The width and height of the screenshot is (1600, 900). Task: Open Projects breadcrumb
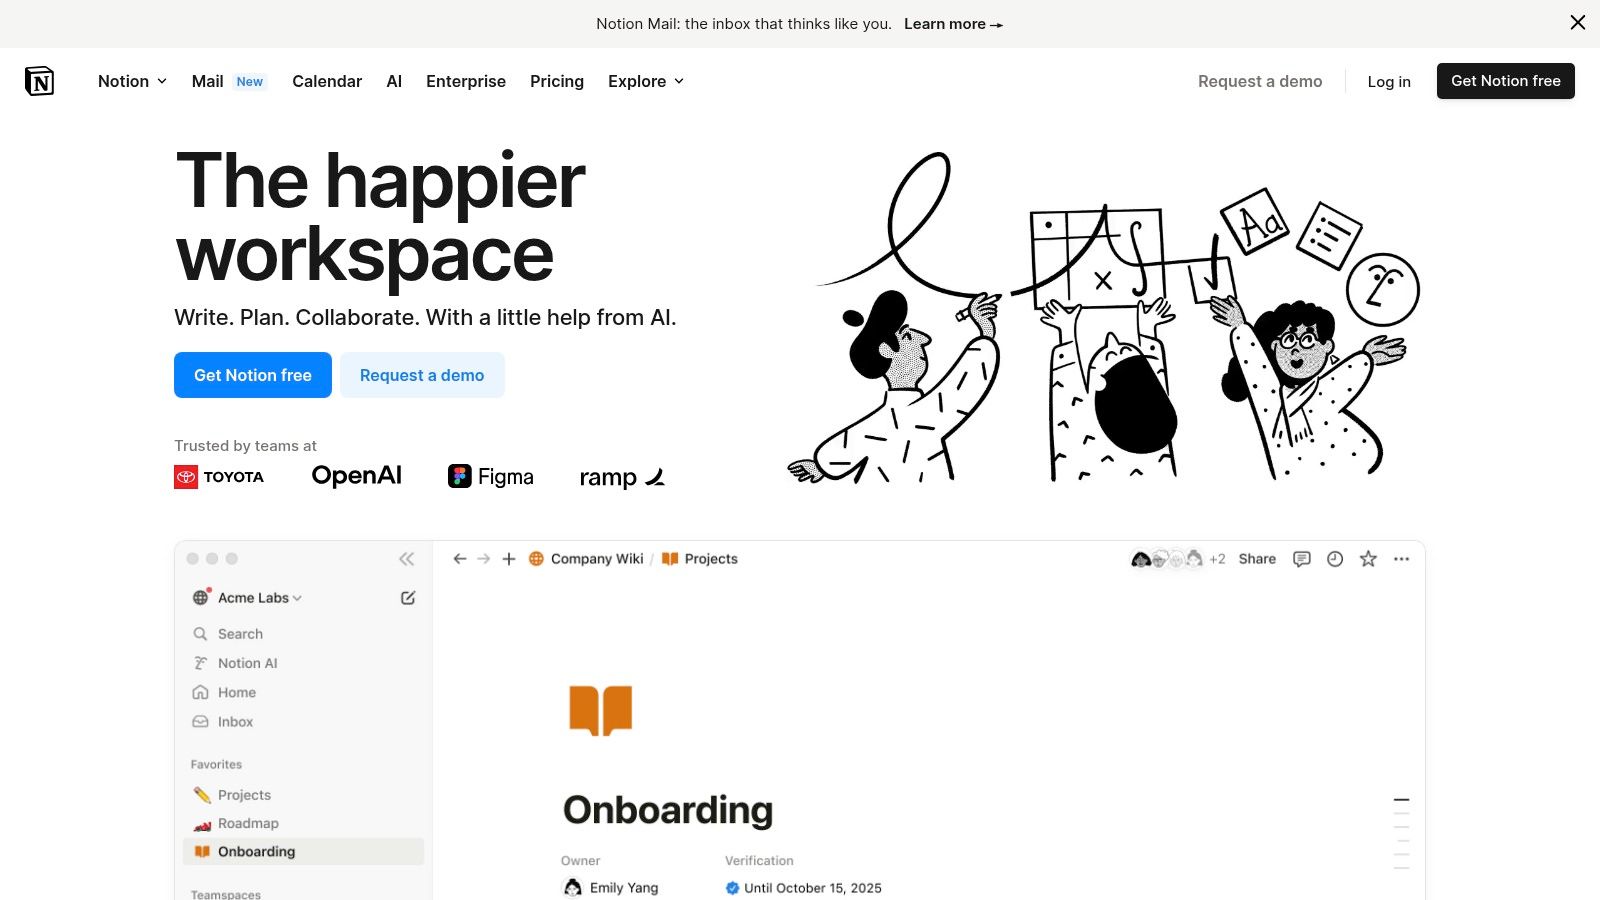coord(700,559)
